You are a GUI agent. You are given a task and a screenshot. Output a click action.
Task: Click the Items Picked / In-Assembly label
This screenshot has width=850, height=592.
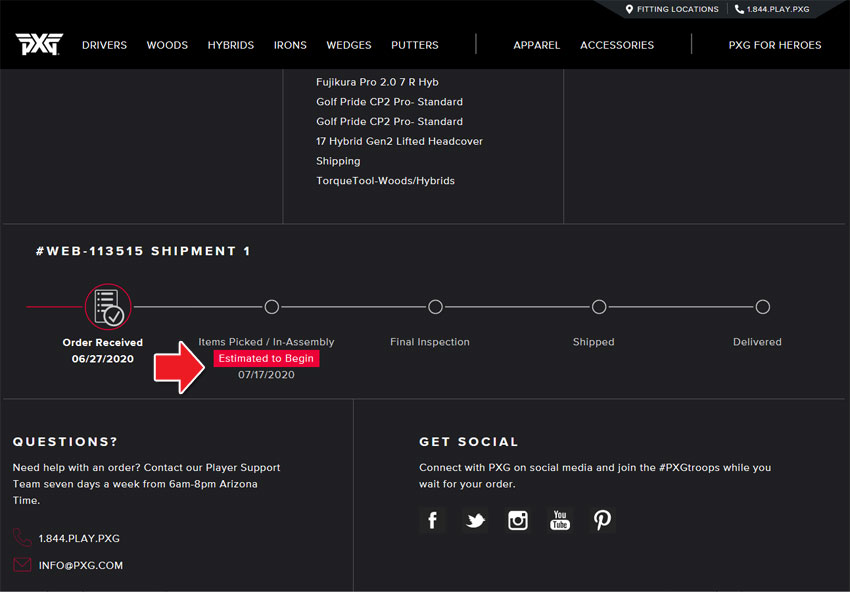click(266, 342)
